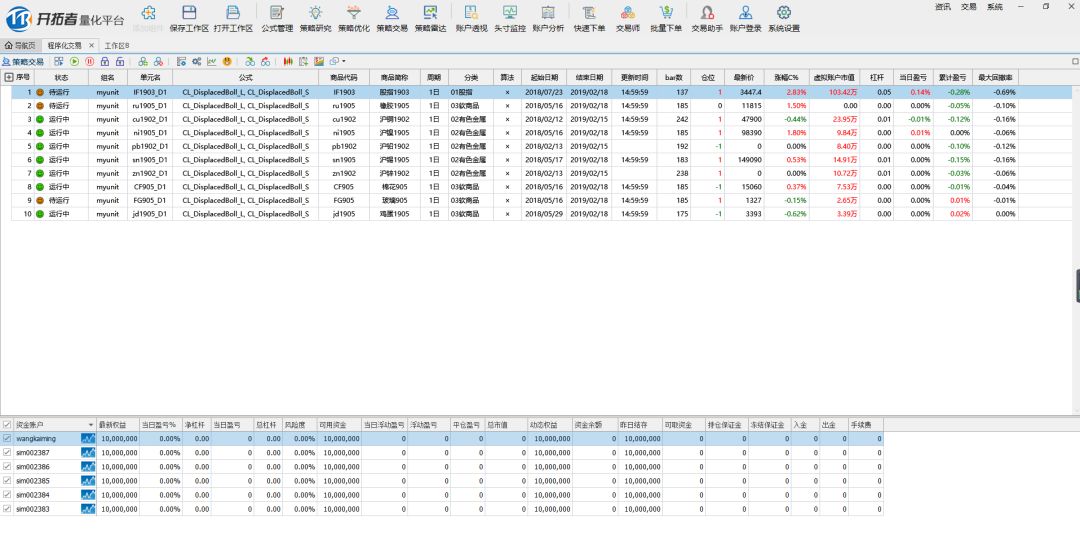Image resolution: width=1080 pixels, height=542 pixels.
Task: Click the zn1902 product code cell
Action: [344, 174]
